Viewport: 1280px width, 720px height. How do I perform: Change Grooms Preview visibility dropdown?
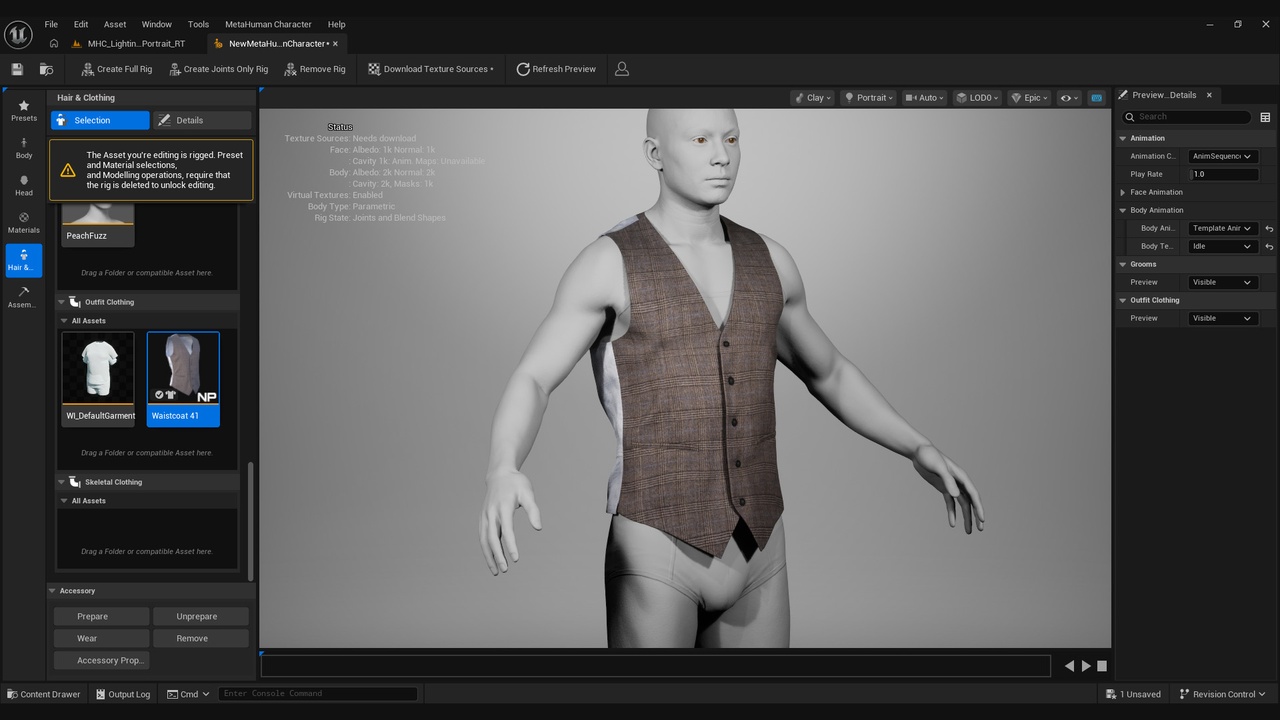(1222, 282)
